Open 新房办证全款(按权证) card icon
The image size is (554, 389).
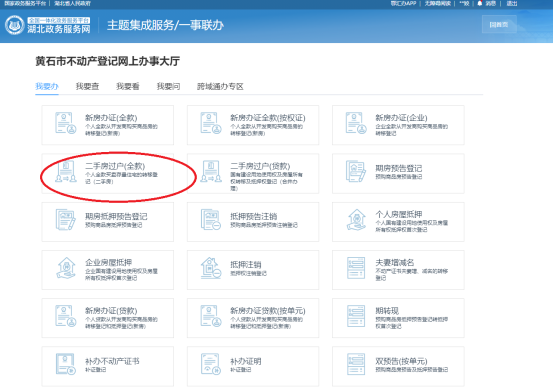pyautogui.click(x=211, y=123)
